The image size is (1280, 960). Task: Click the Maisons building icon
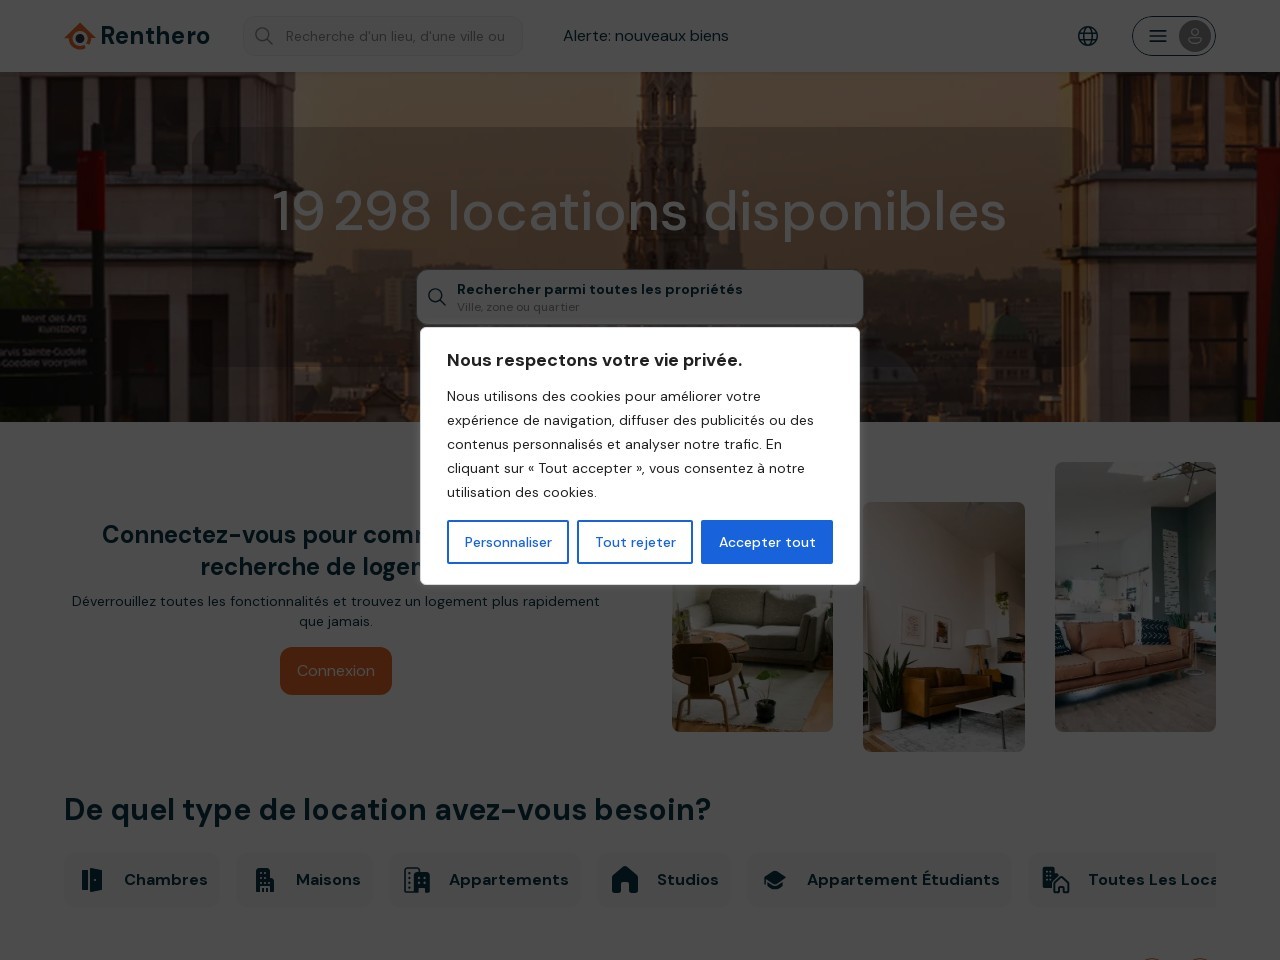(265, 880)
